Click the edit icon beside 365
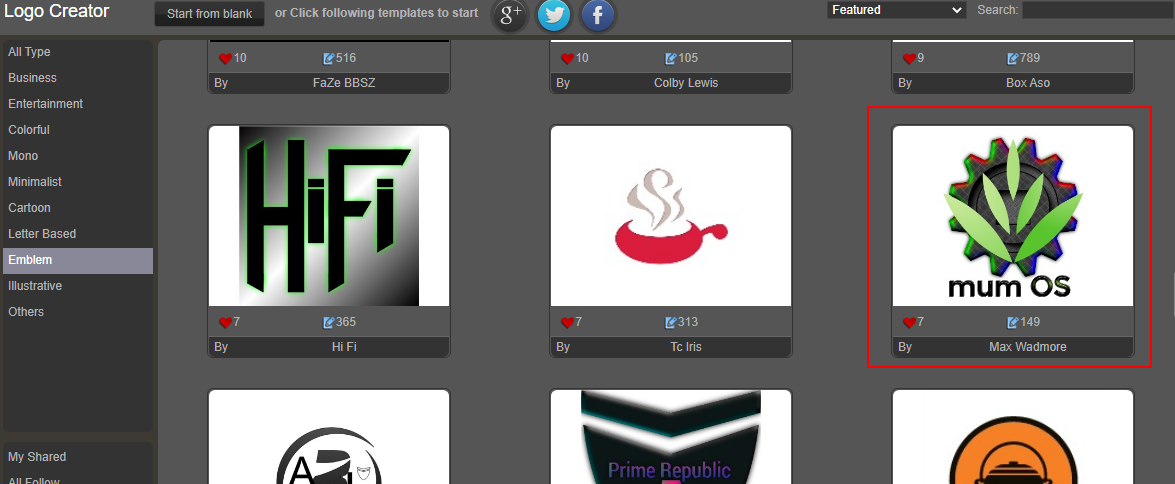Image resolution: width=1175 pixels, height=484 pixels. pyautogui.click(x=329, y=323)
